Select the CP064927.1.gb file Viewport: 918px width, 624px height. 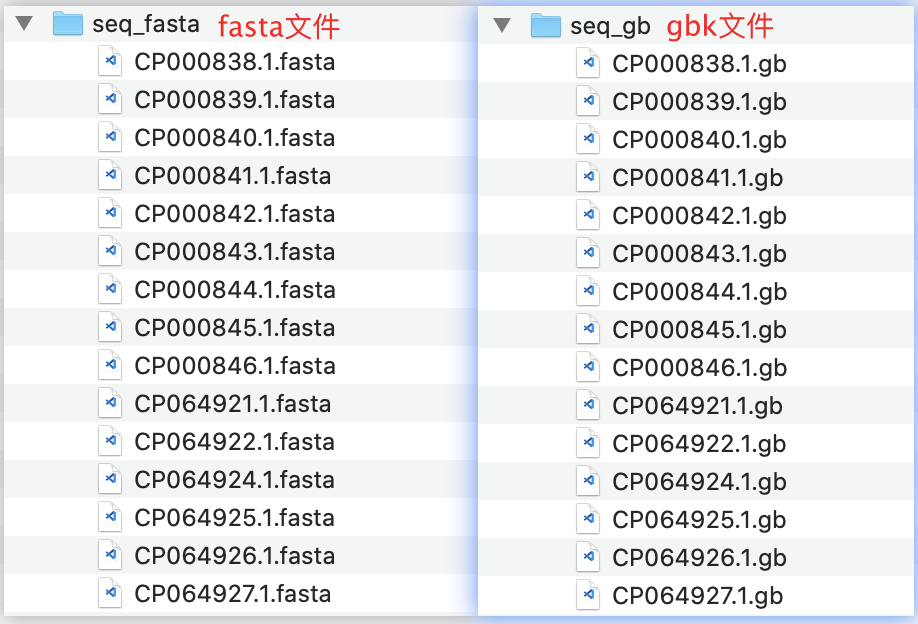coord(697,596)
